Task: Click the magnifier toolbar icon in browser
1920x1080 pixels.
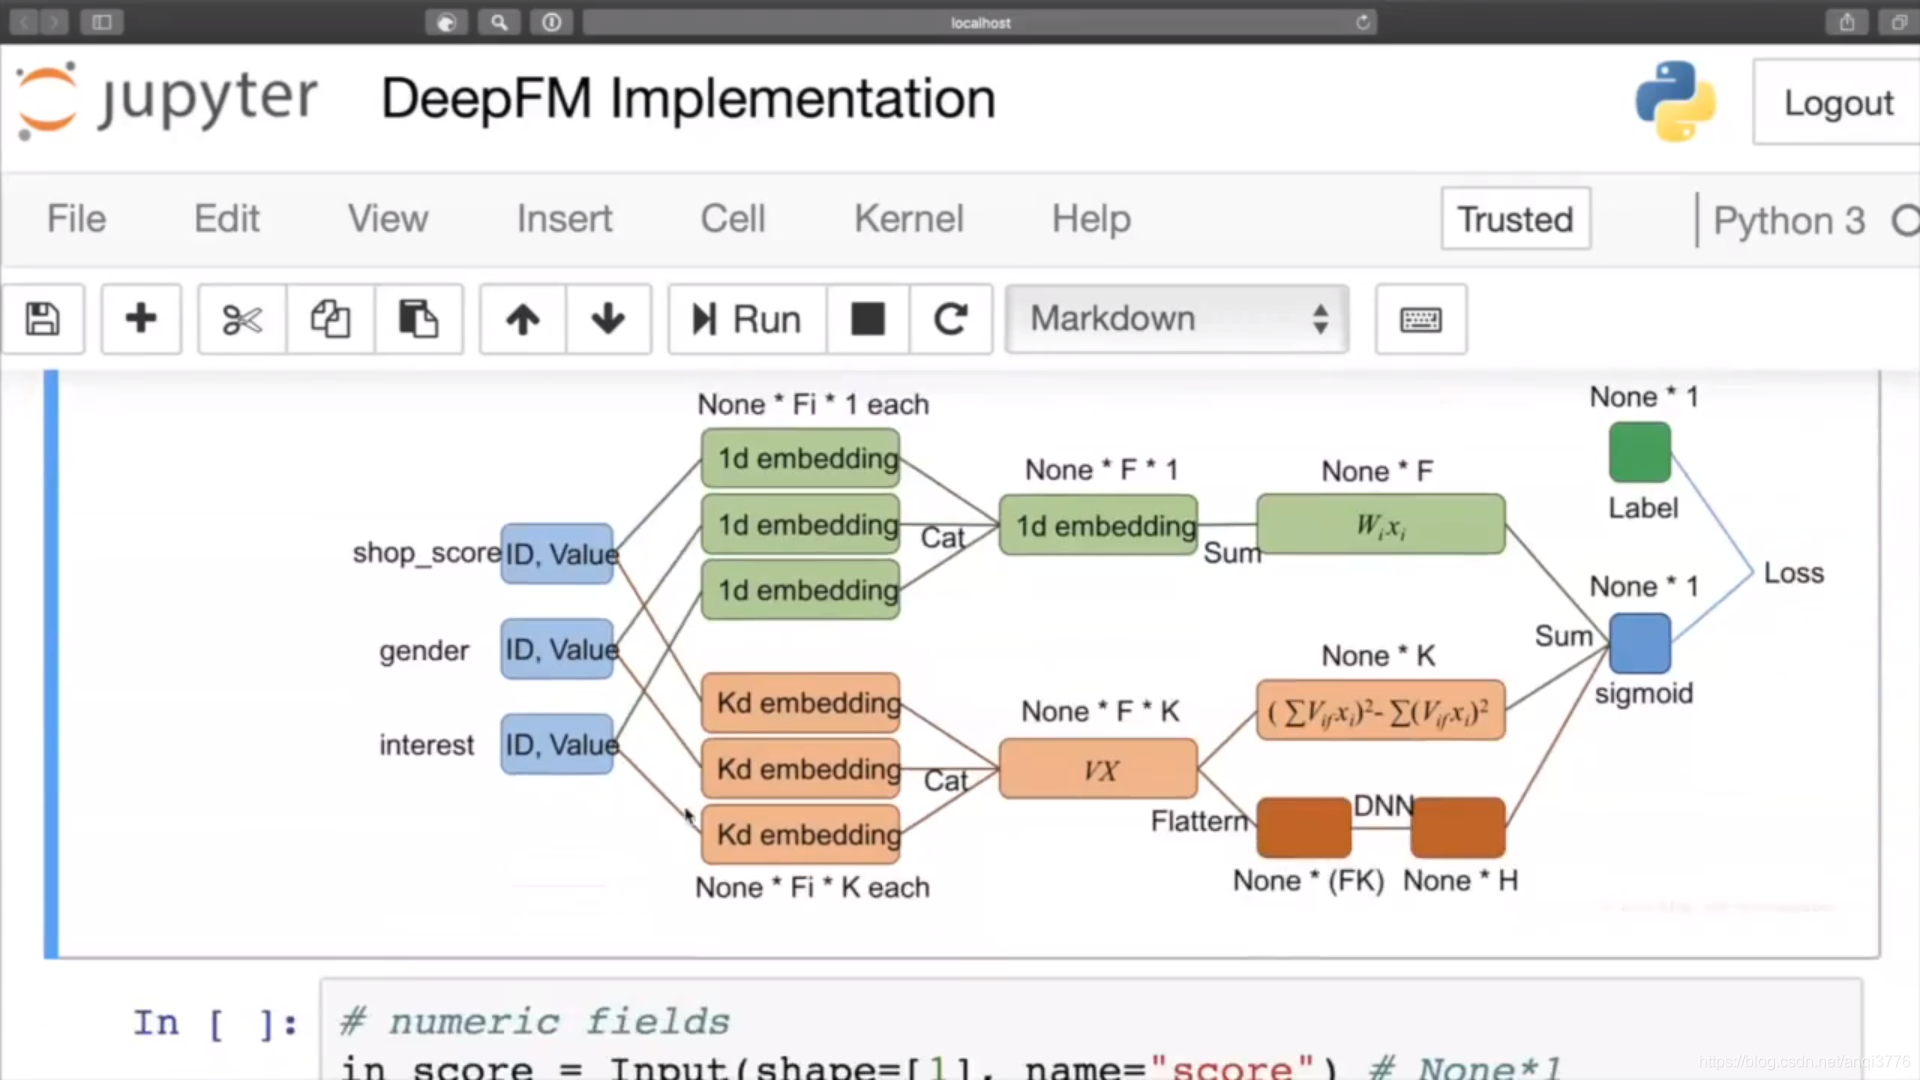Action: pos(499,22)
